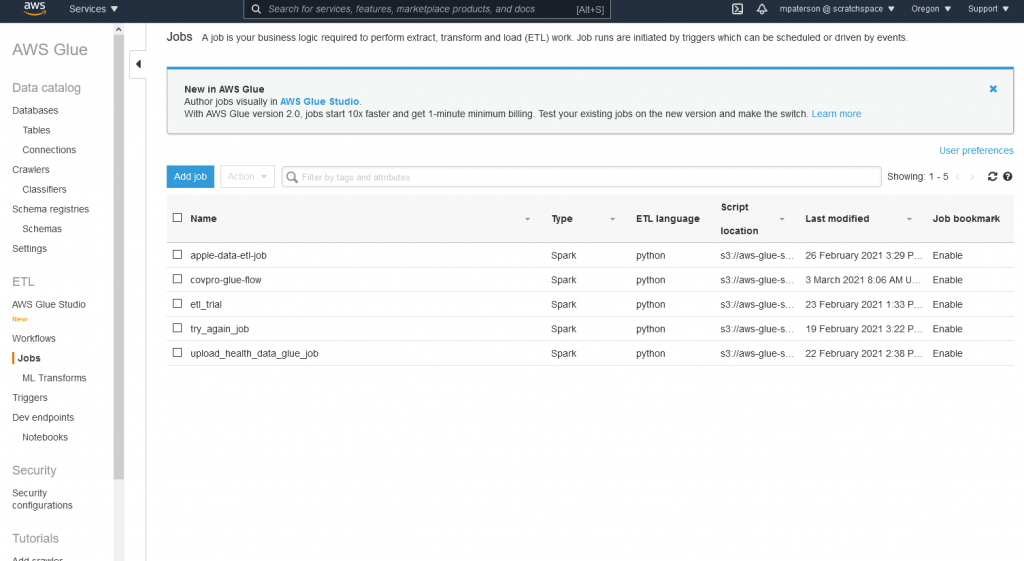Open the Learn more link
The width and height of the screenshot is (1024, 561).
pyautogui.click(x=836, y=114)
